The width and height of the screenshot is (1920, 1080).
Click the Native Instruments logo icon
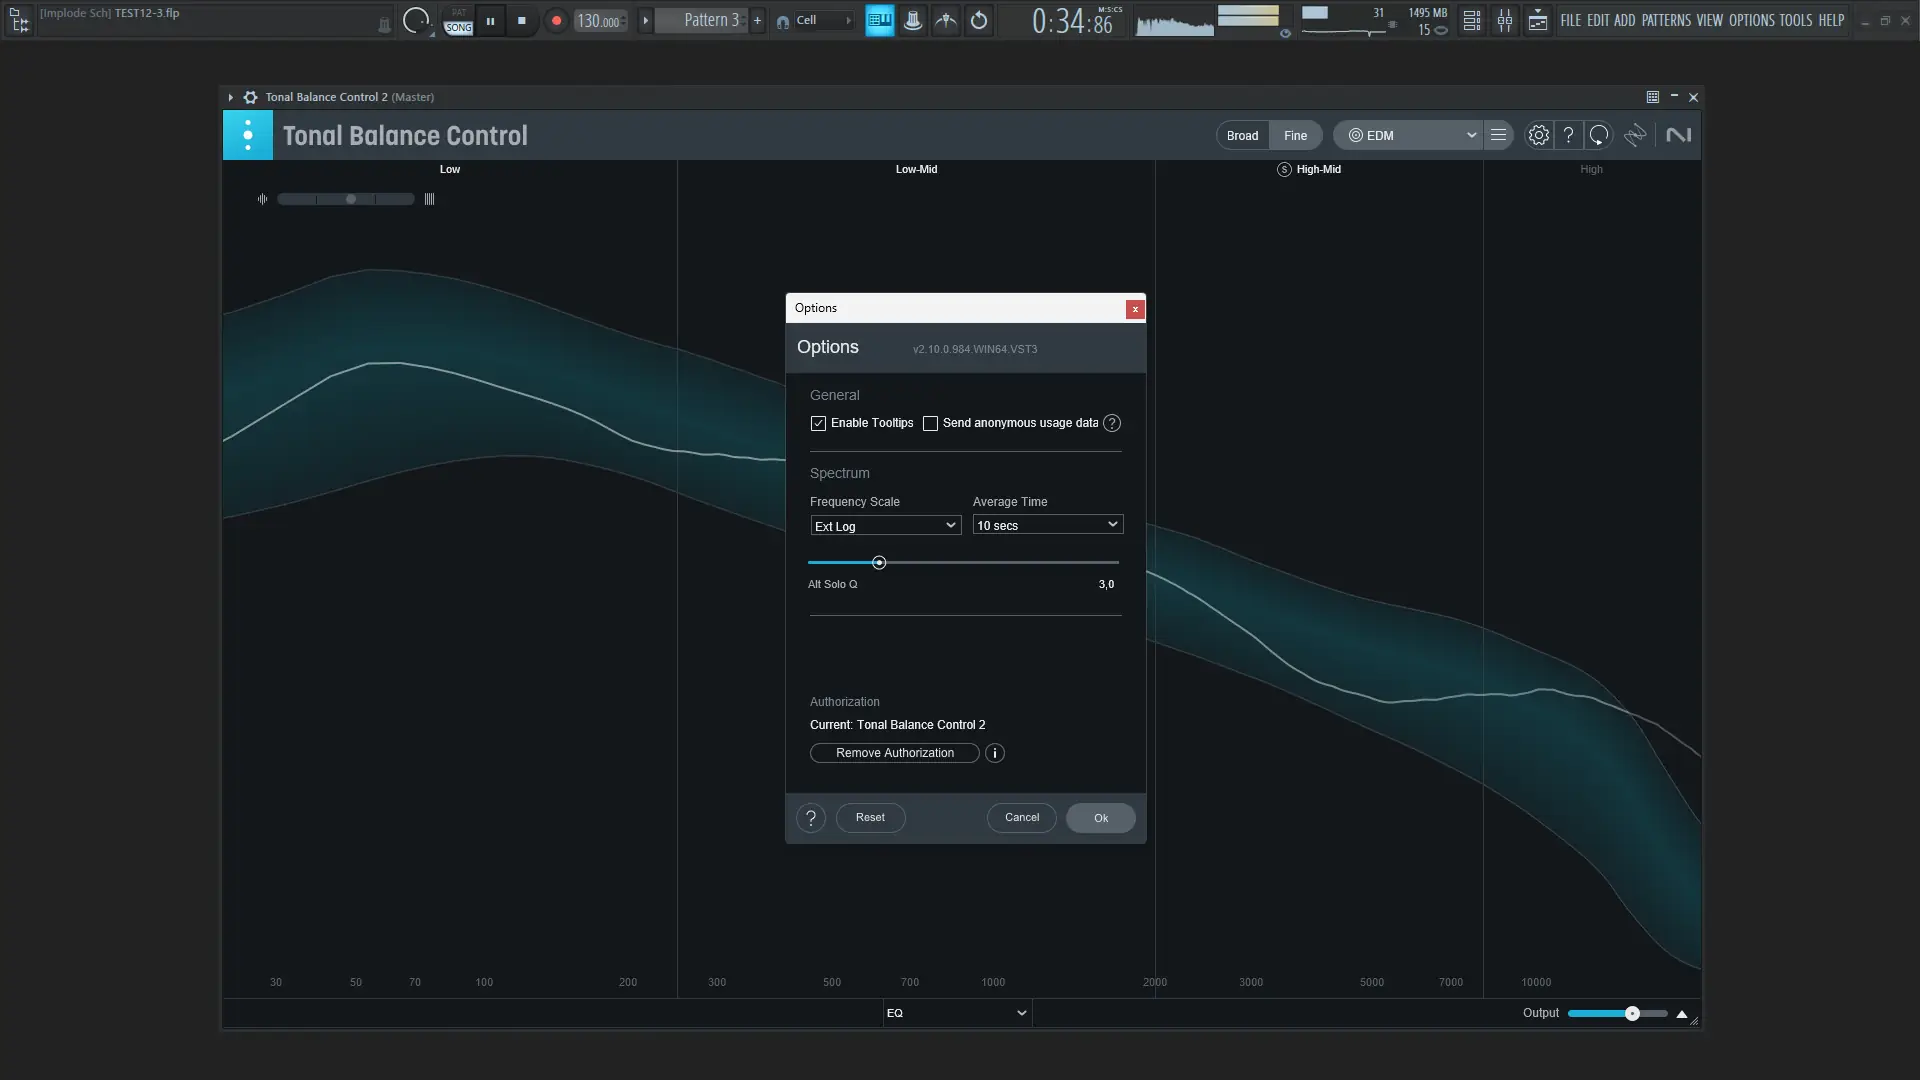pos(1678,135)
